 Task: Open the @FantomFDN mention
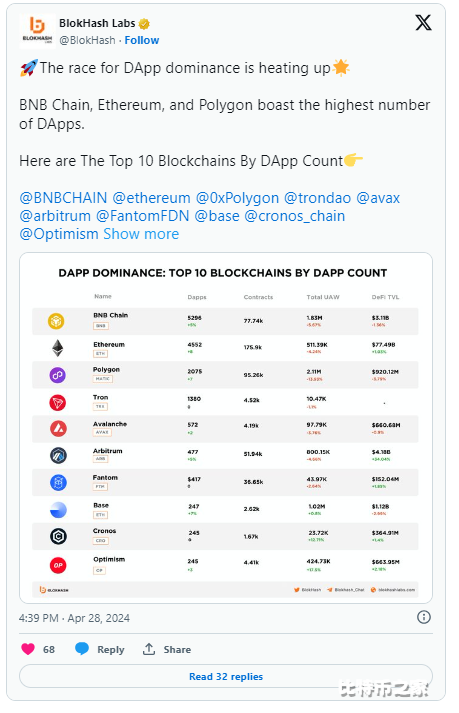(x=142, y=216)
